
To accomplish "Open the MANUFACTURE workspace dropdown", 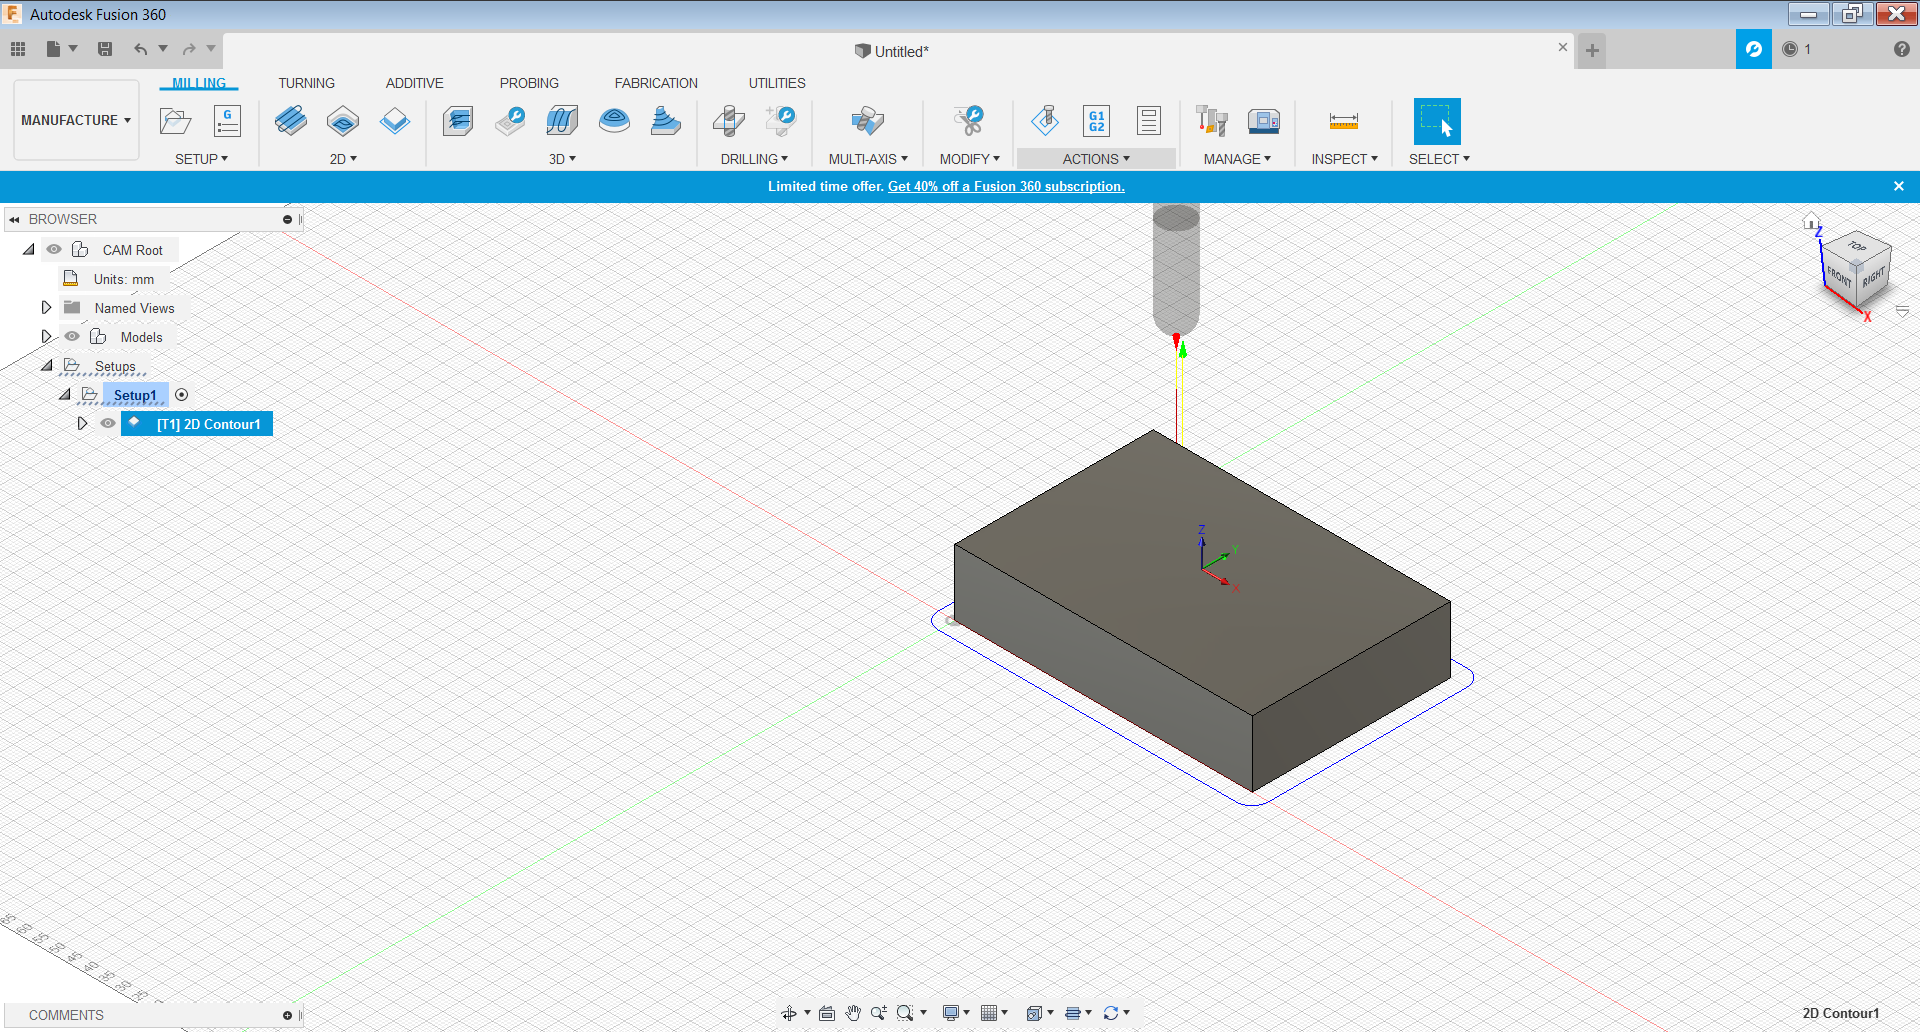I will (x=76, y=120).
